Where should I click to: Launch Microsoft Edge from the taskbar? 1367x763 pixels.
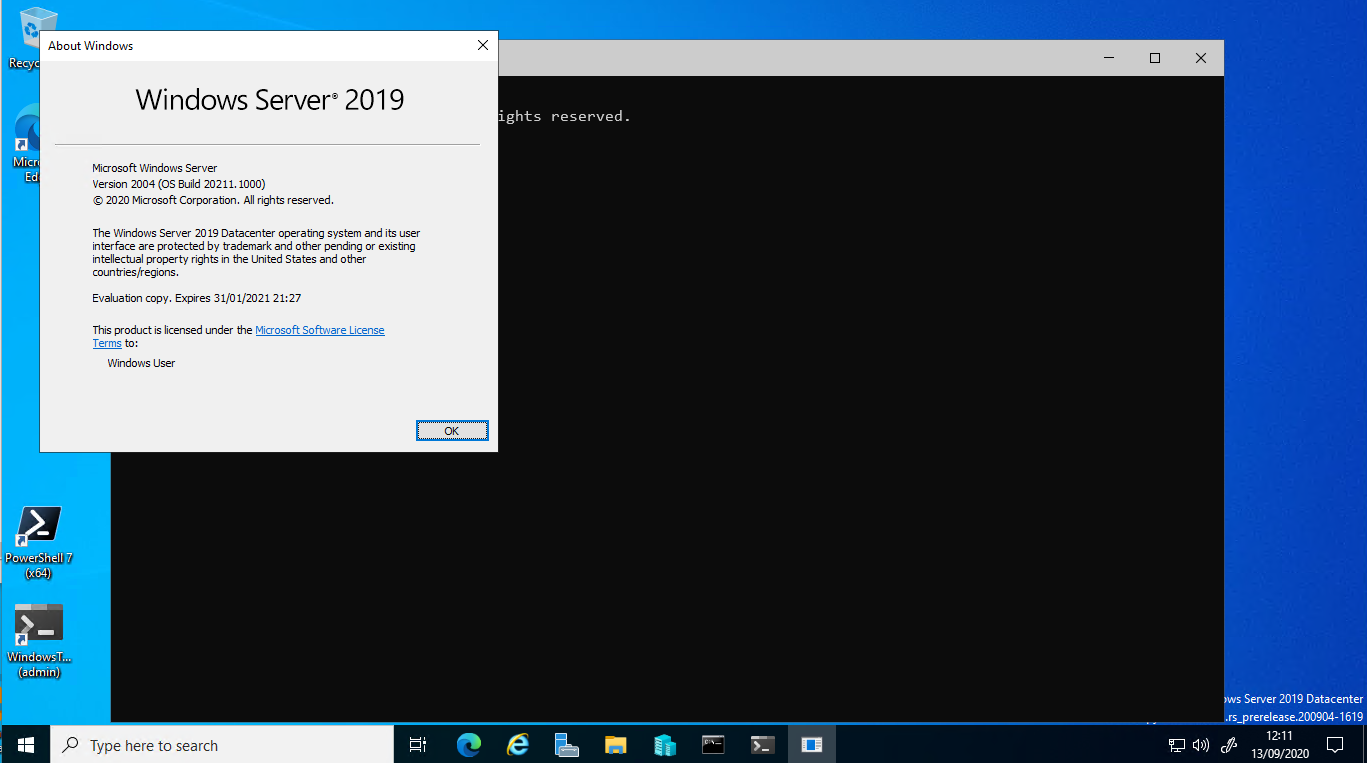(x=468, y=745)
